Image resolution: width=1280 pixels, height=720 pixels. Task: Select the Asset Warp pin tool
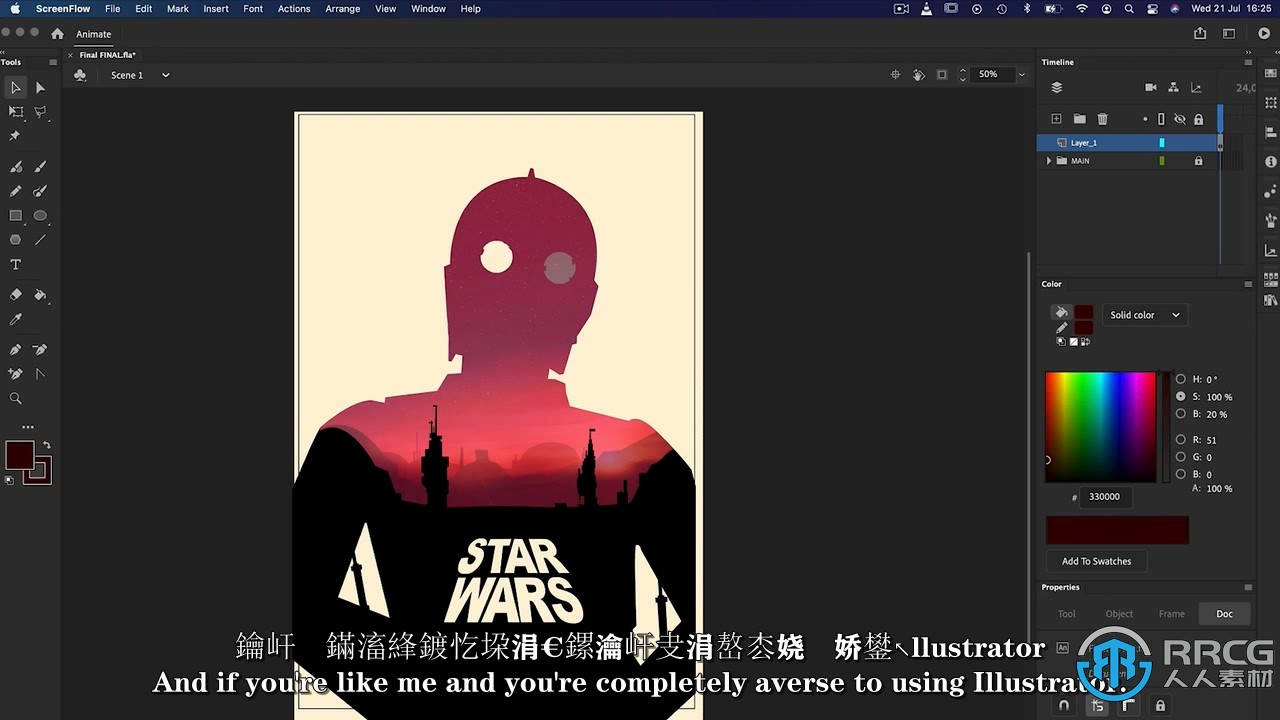click(15, 136)
